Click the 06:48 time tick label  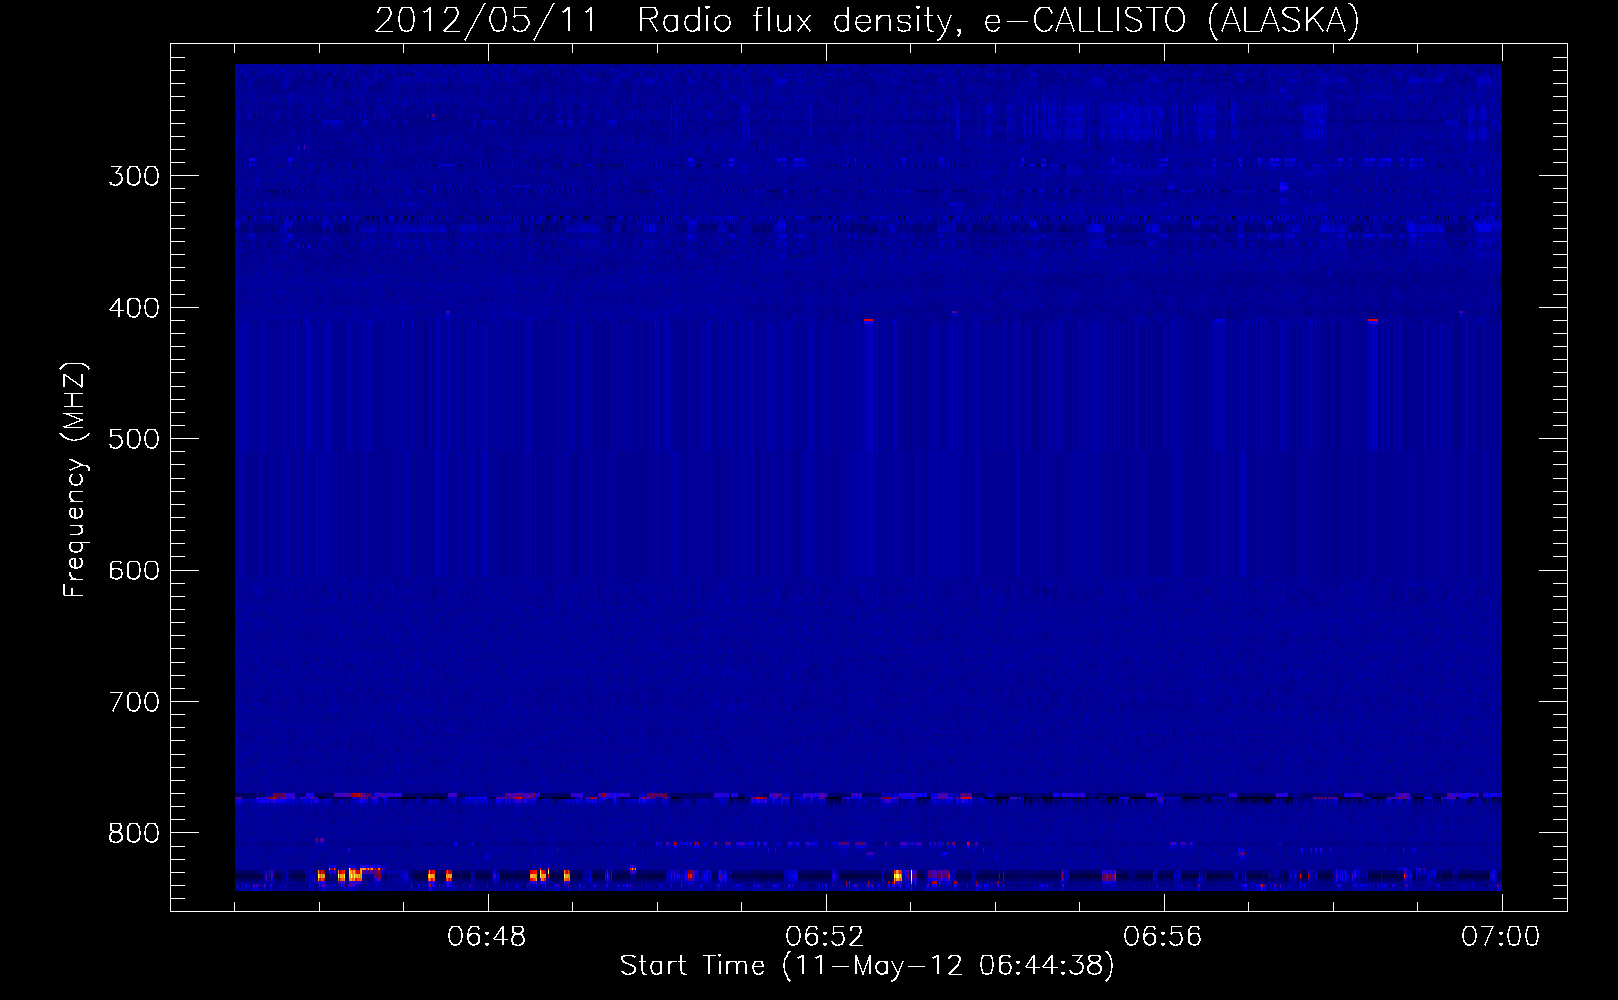tap(487, 936)
